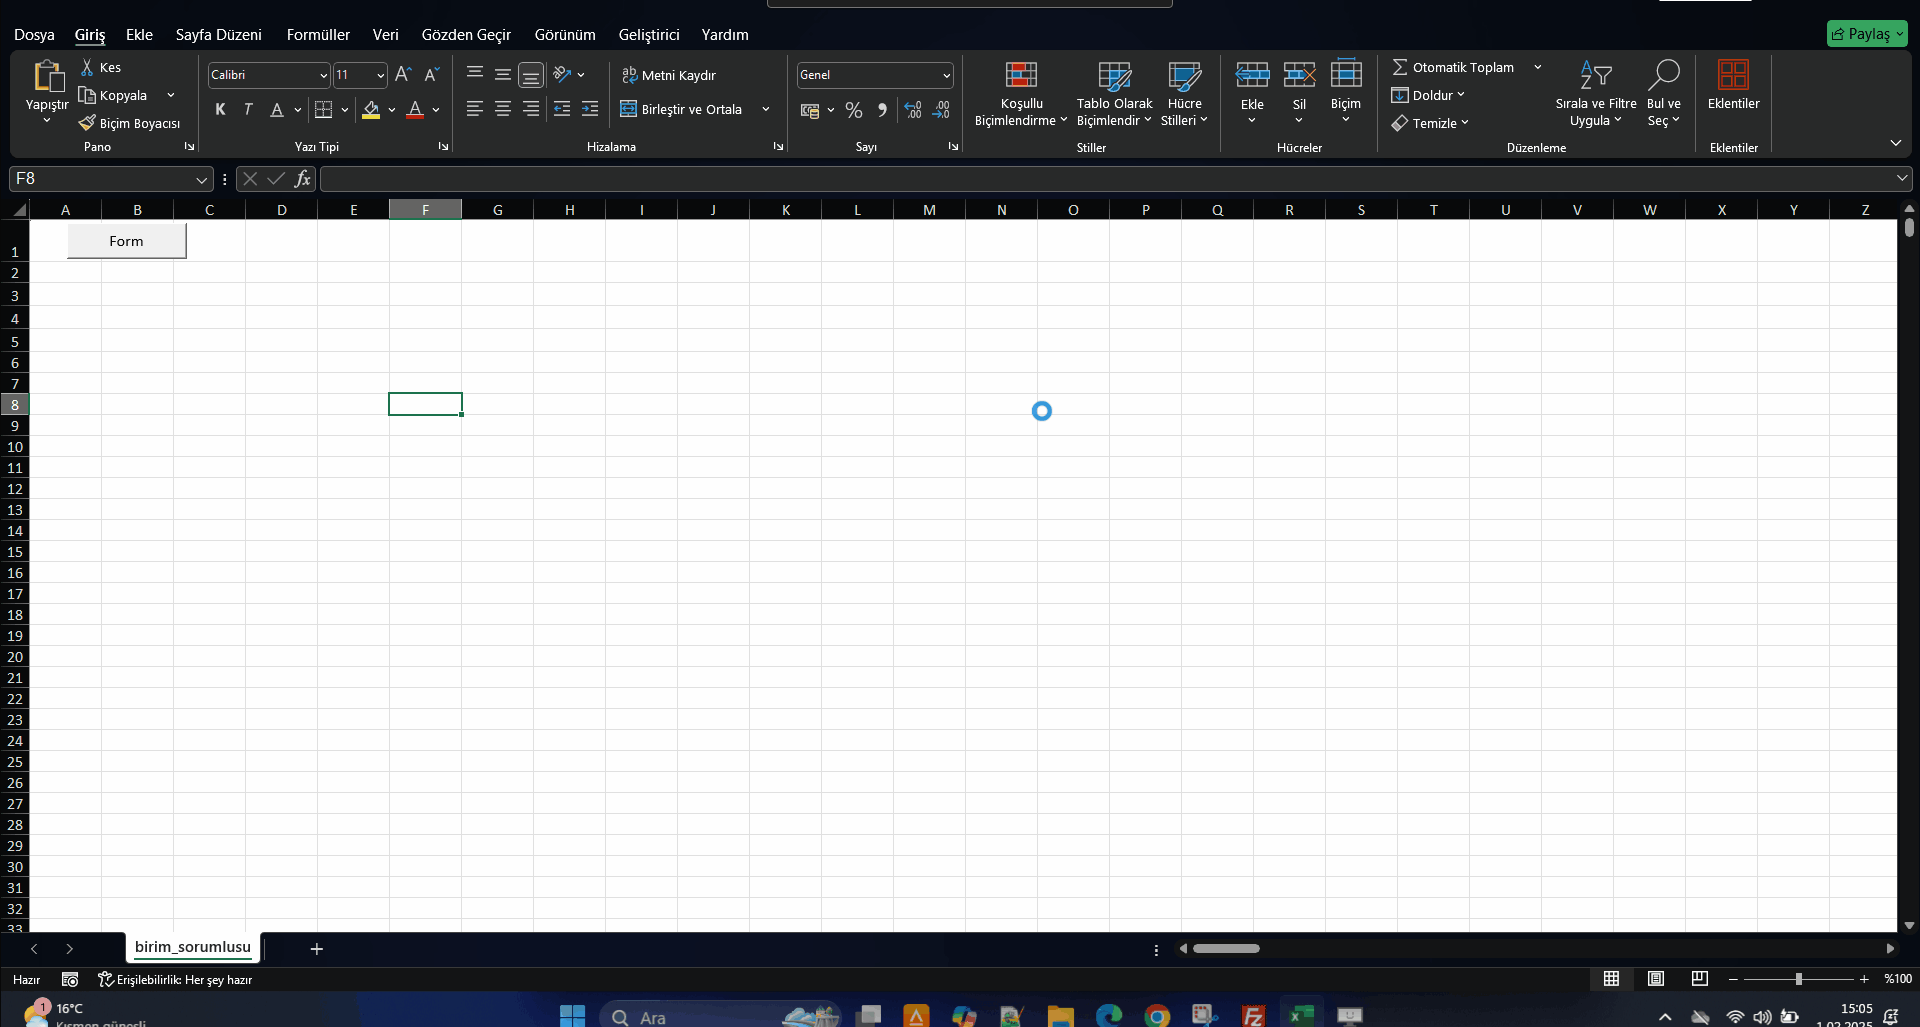This screenshot has height=1027, width=1920.
Task: Open Bul ve Seç menu
Action: tap(1664, 93)
